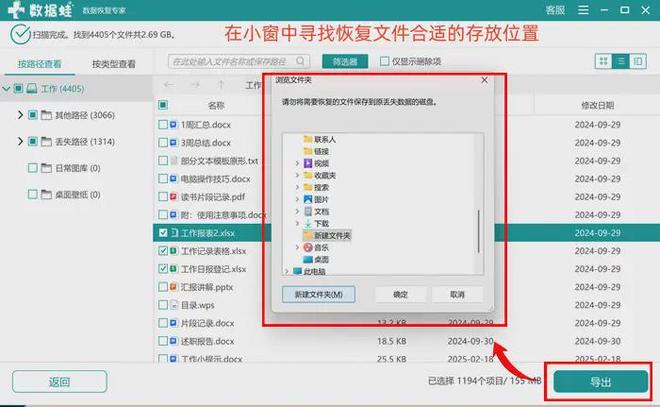
Task: Click the up-level navigation arrow
Action: [221, 85]
